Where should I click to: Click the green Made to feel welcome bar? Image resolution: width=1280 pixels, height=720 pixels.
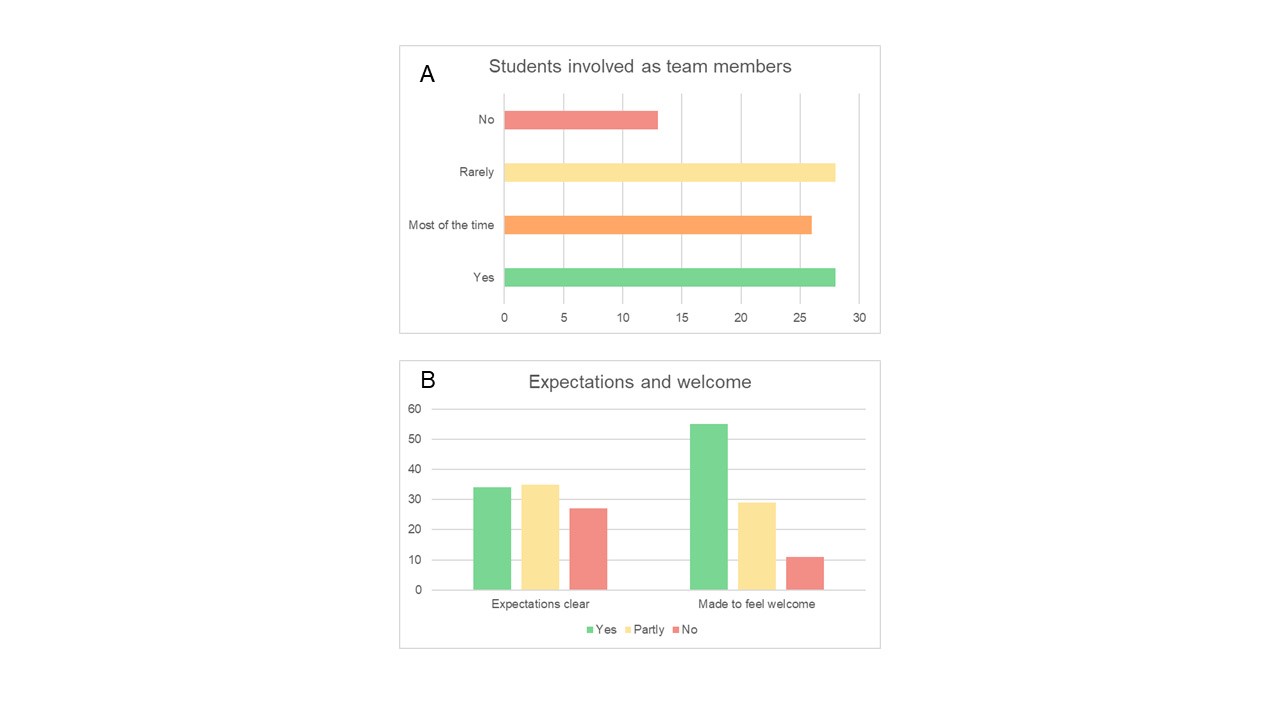pos(709,507)
